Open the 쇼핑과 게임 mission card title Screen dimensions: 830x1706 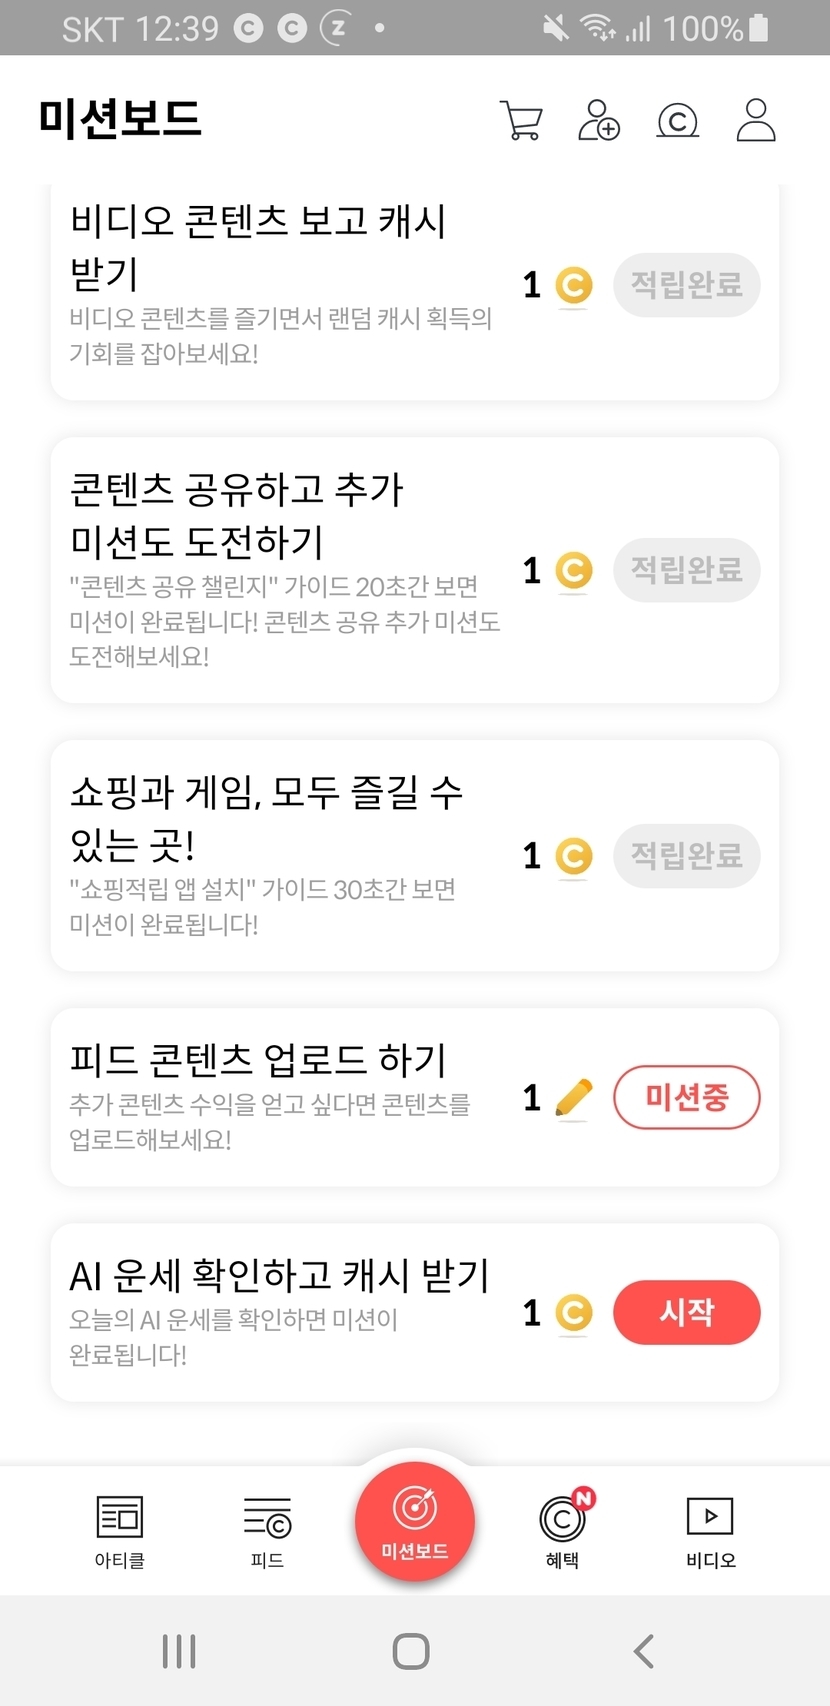click(266, 819)
